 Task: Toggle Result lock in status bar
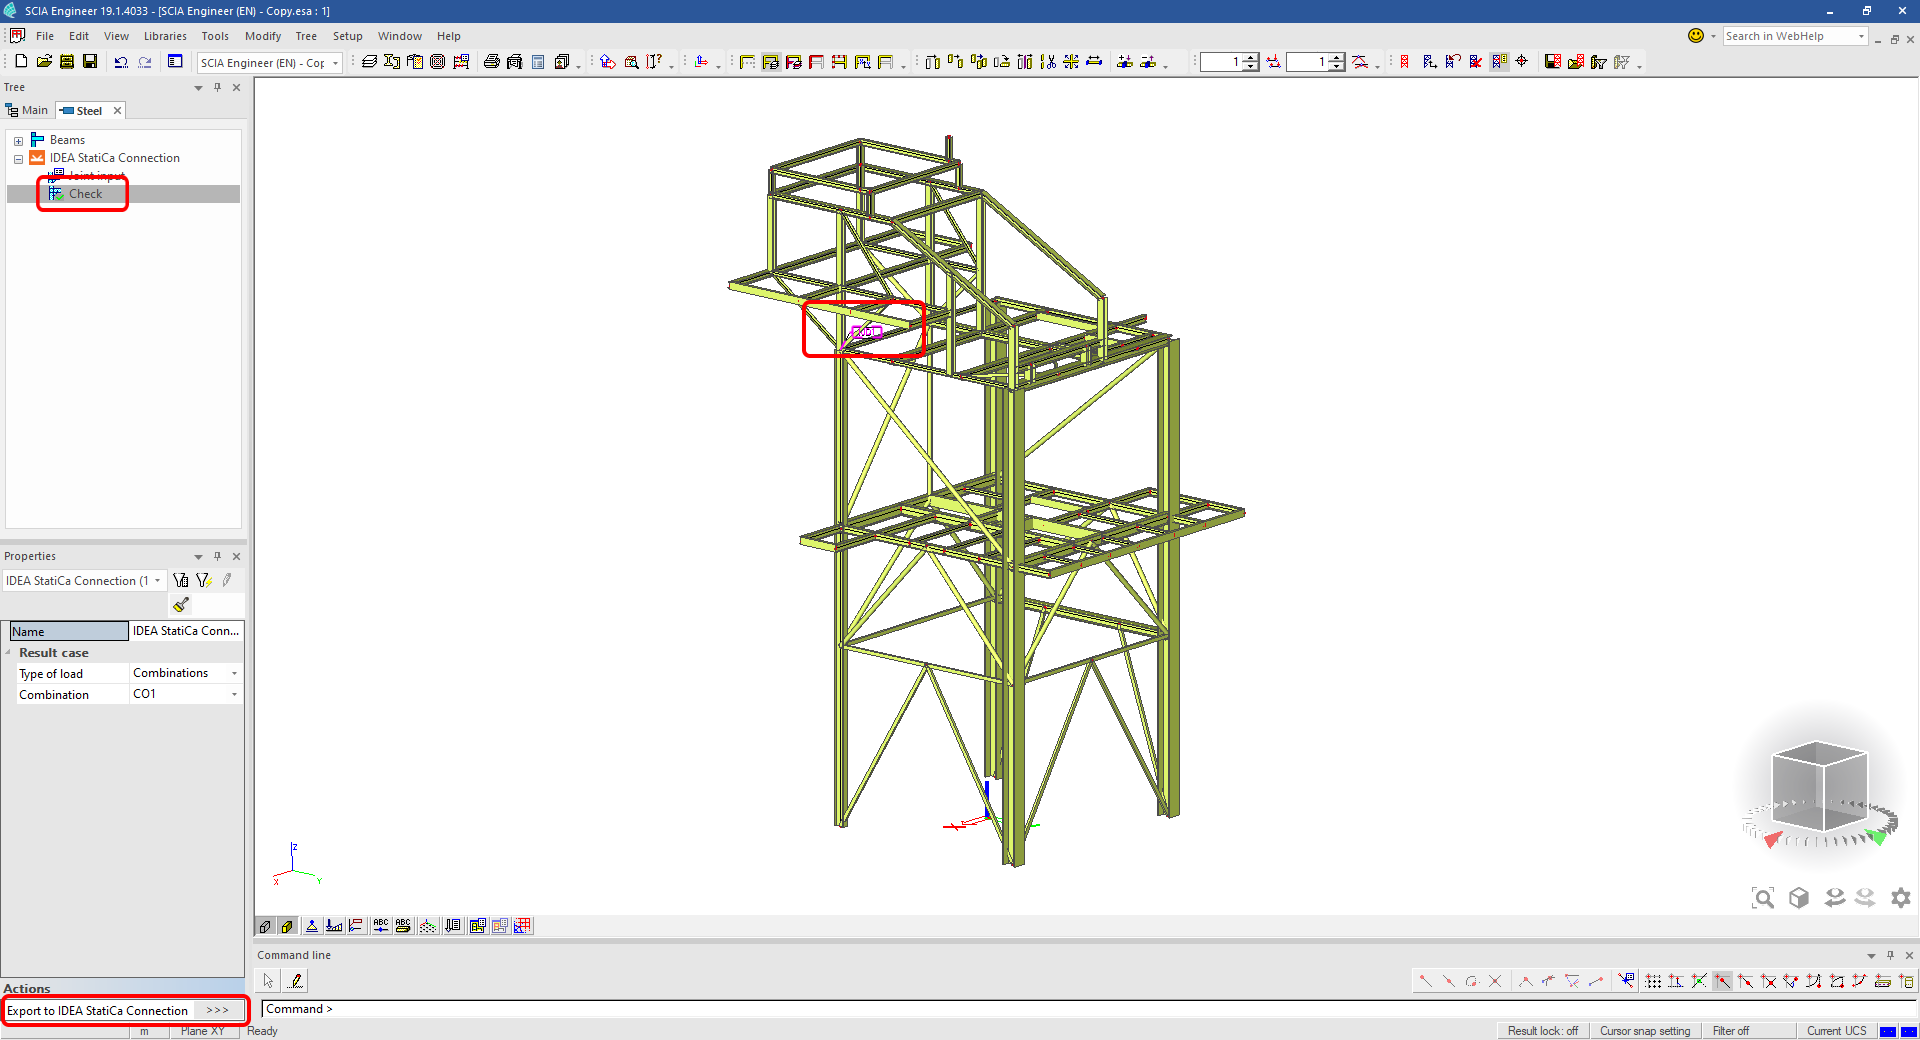(1542, 1031)
